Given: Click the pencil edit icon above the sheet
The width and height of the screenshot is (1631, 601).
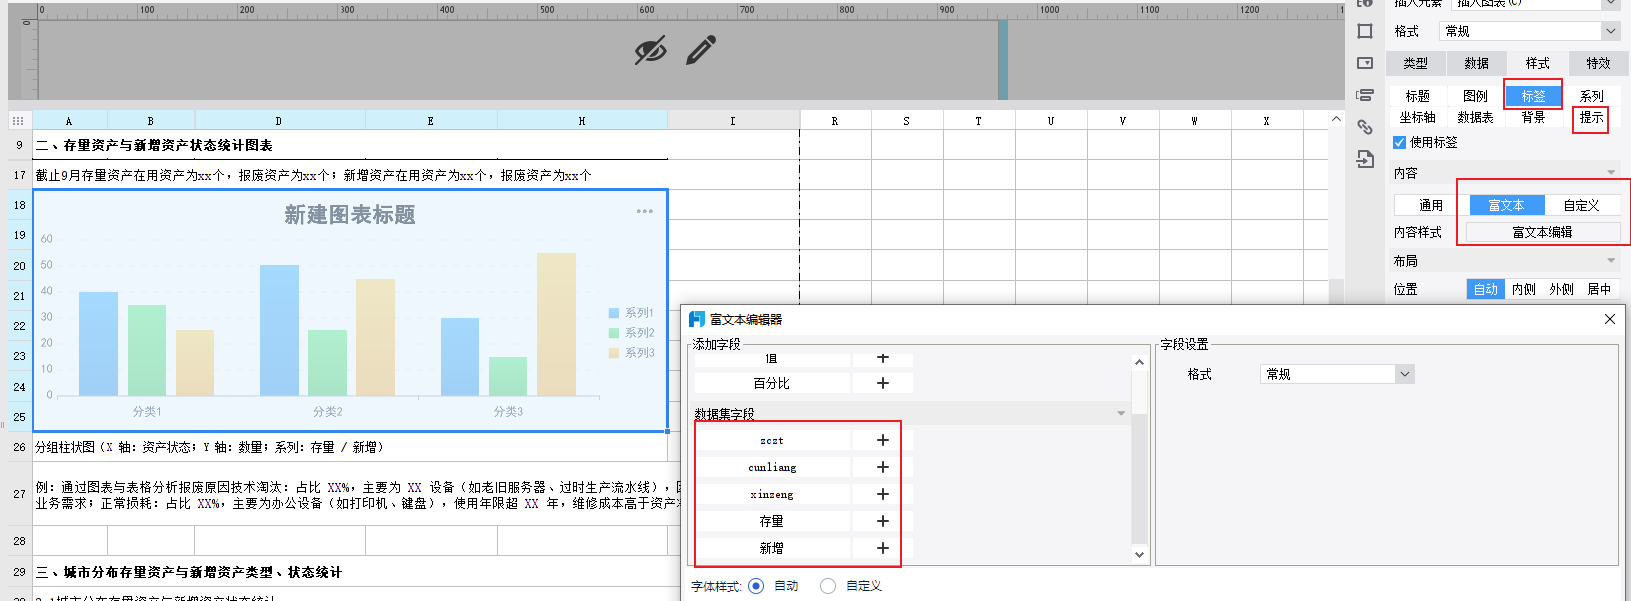Looking at the screenshot, I should [701, 50].
